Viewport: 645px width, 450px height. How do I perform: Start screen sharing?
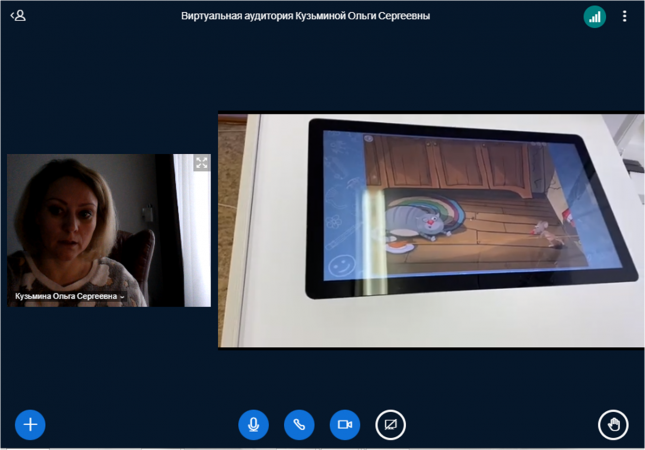pyautogui.click(x=390, y=424)
